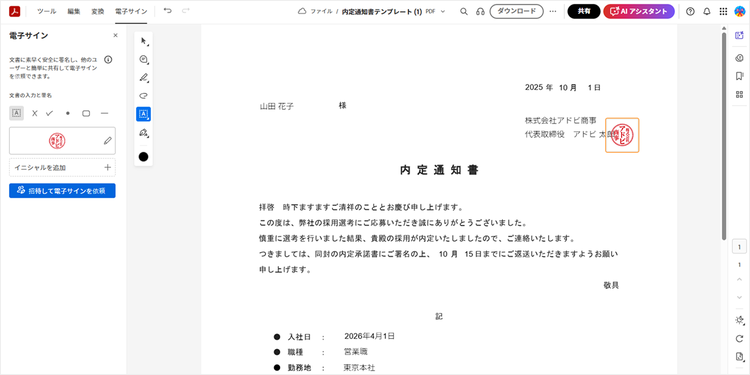Click the placed red stamp on the document

[x=622, y=135]
